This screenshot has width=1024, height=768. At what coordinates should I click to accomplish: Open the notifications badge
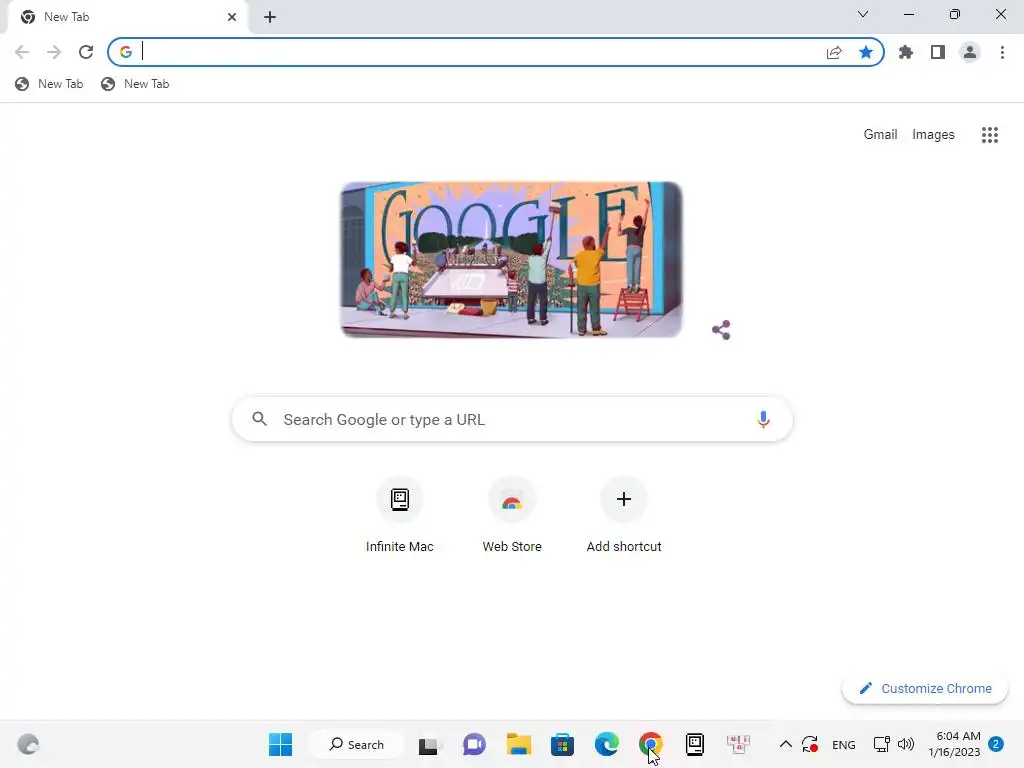pos(996,744)
